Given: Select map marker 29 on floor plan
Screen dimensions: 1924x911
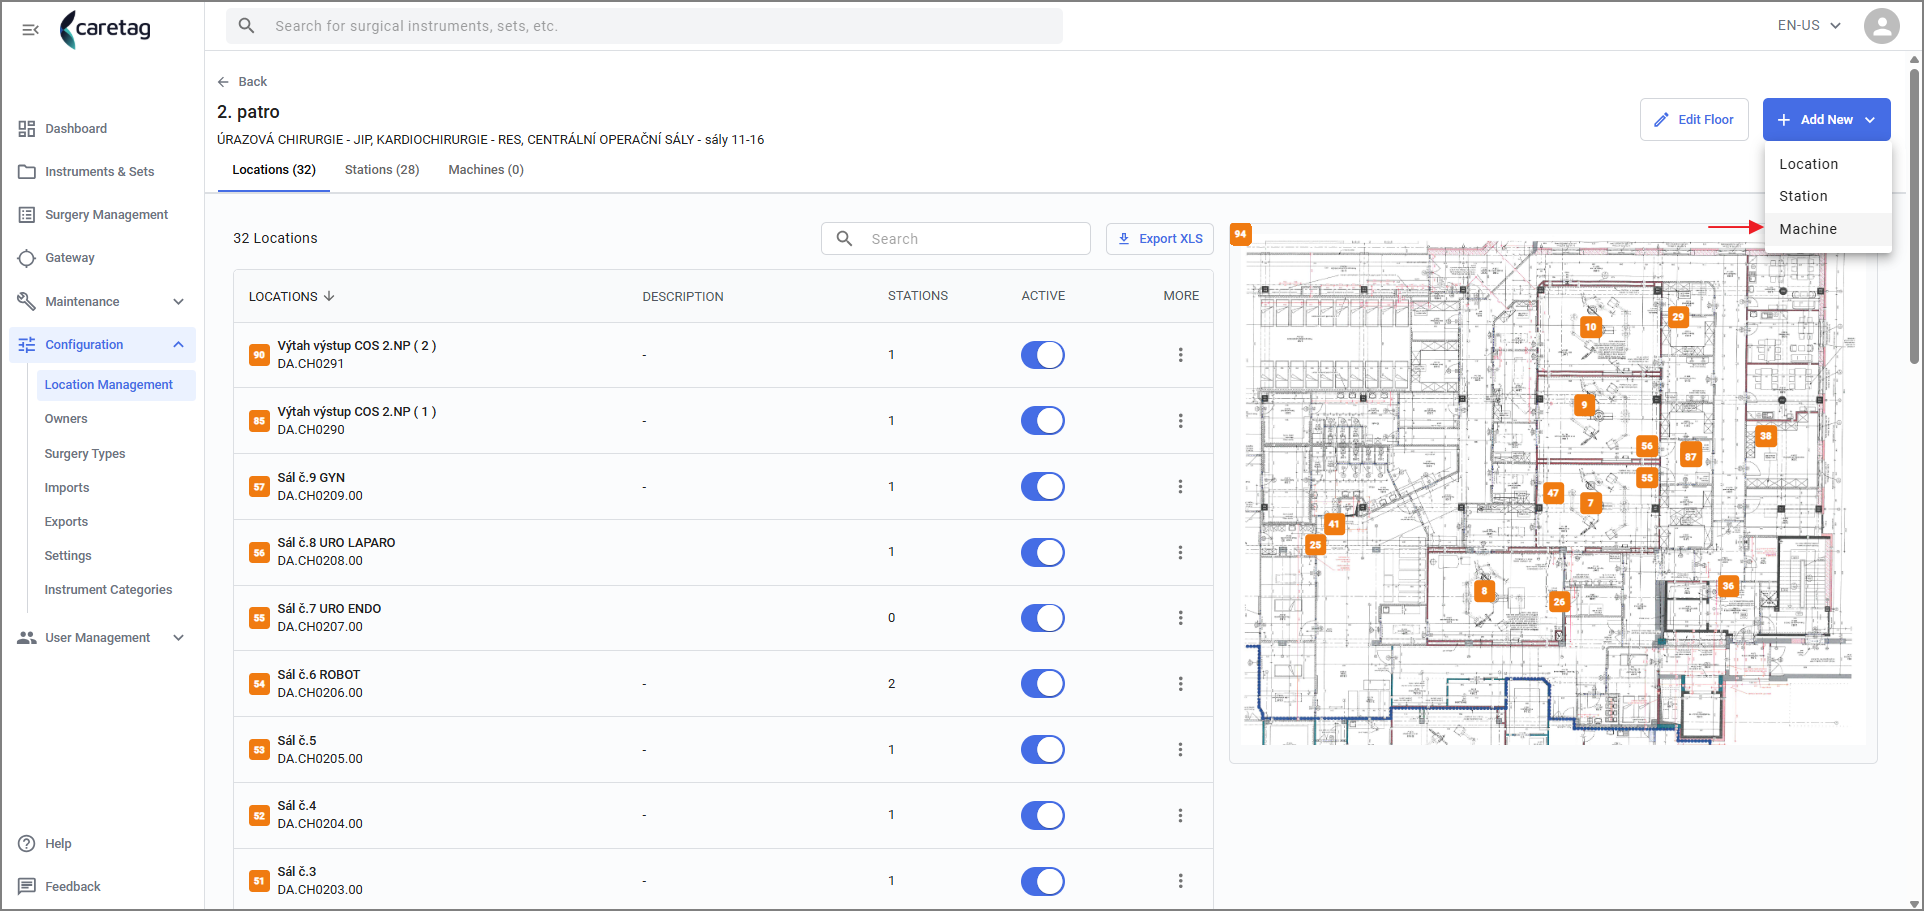Looking at the screenshot, I should (x=1678, y=317).
